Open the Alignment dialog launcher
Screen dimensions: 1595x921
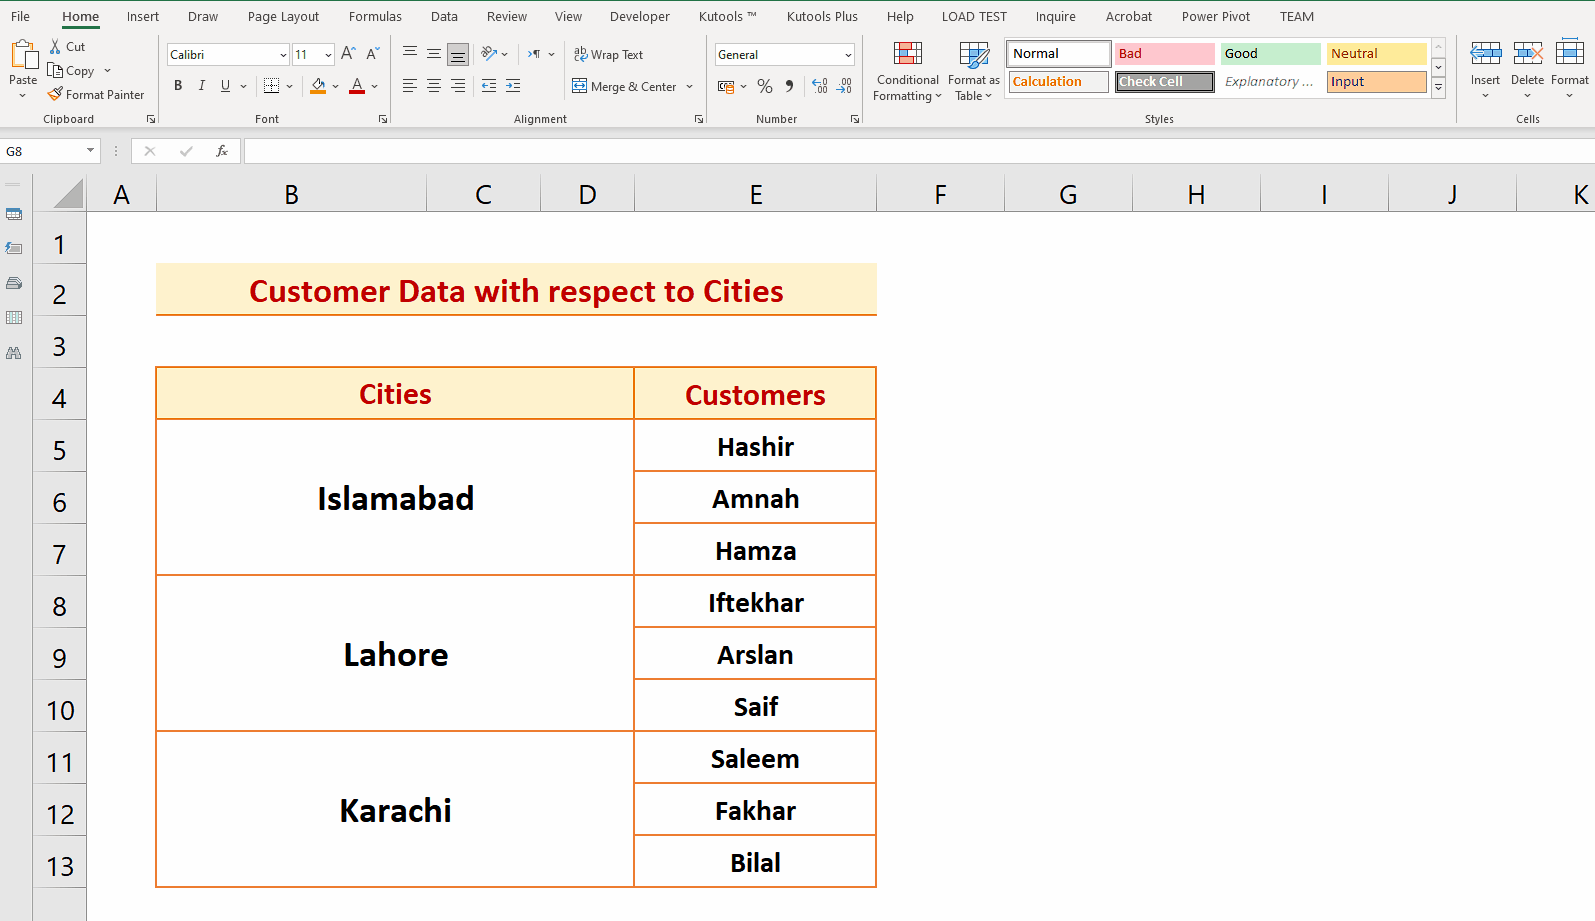(699, 119)
